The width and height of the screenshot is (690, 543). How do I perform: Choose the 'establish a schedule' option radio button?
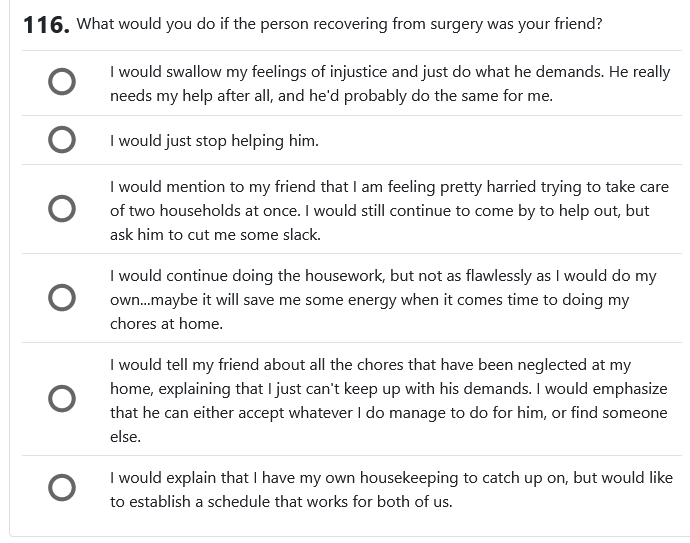tap(61, 488)
